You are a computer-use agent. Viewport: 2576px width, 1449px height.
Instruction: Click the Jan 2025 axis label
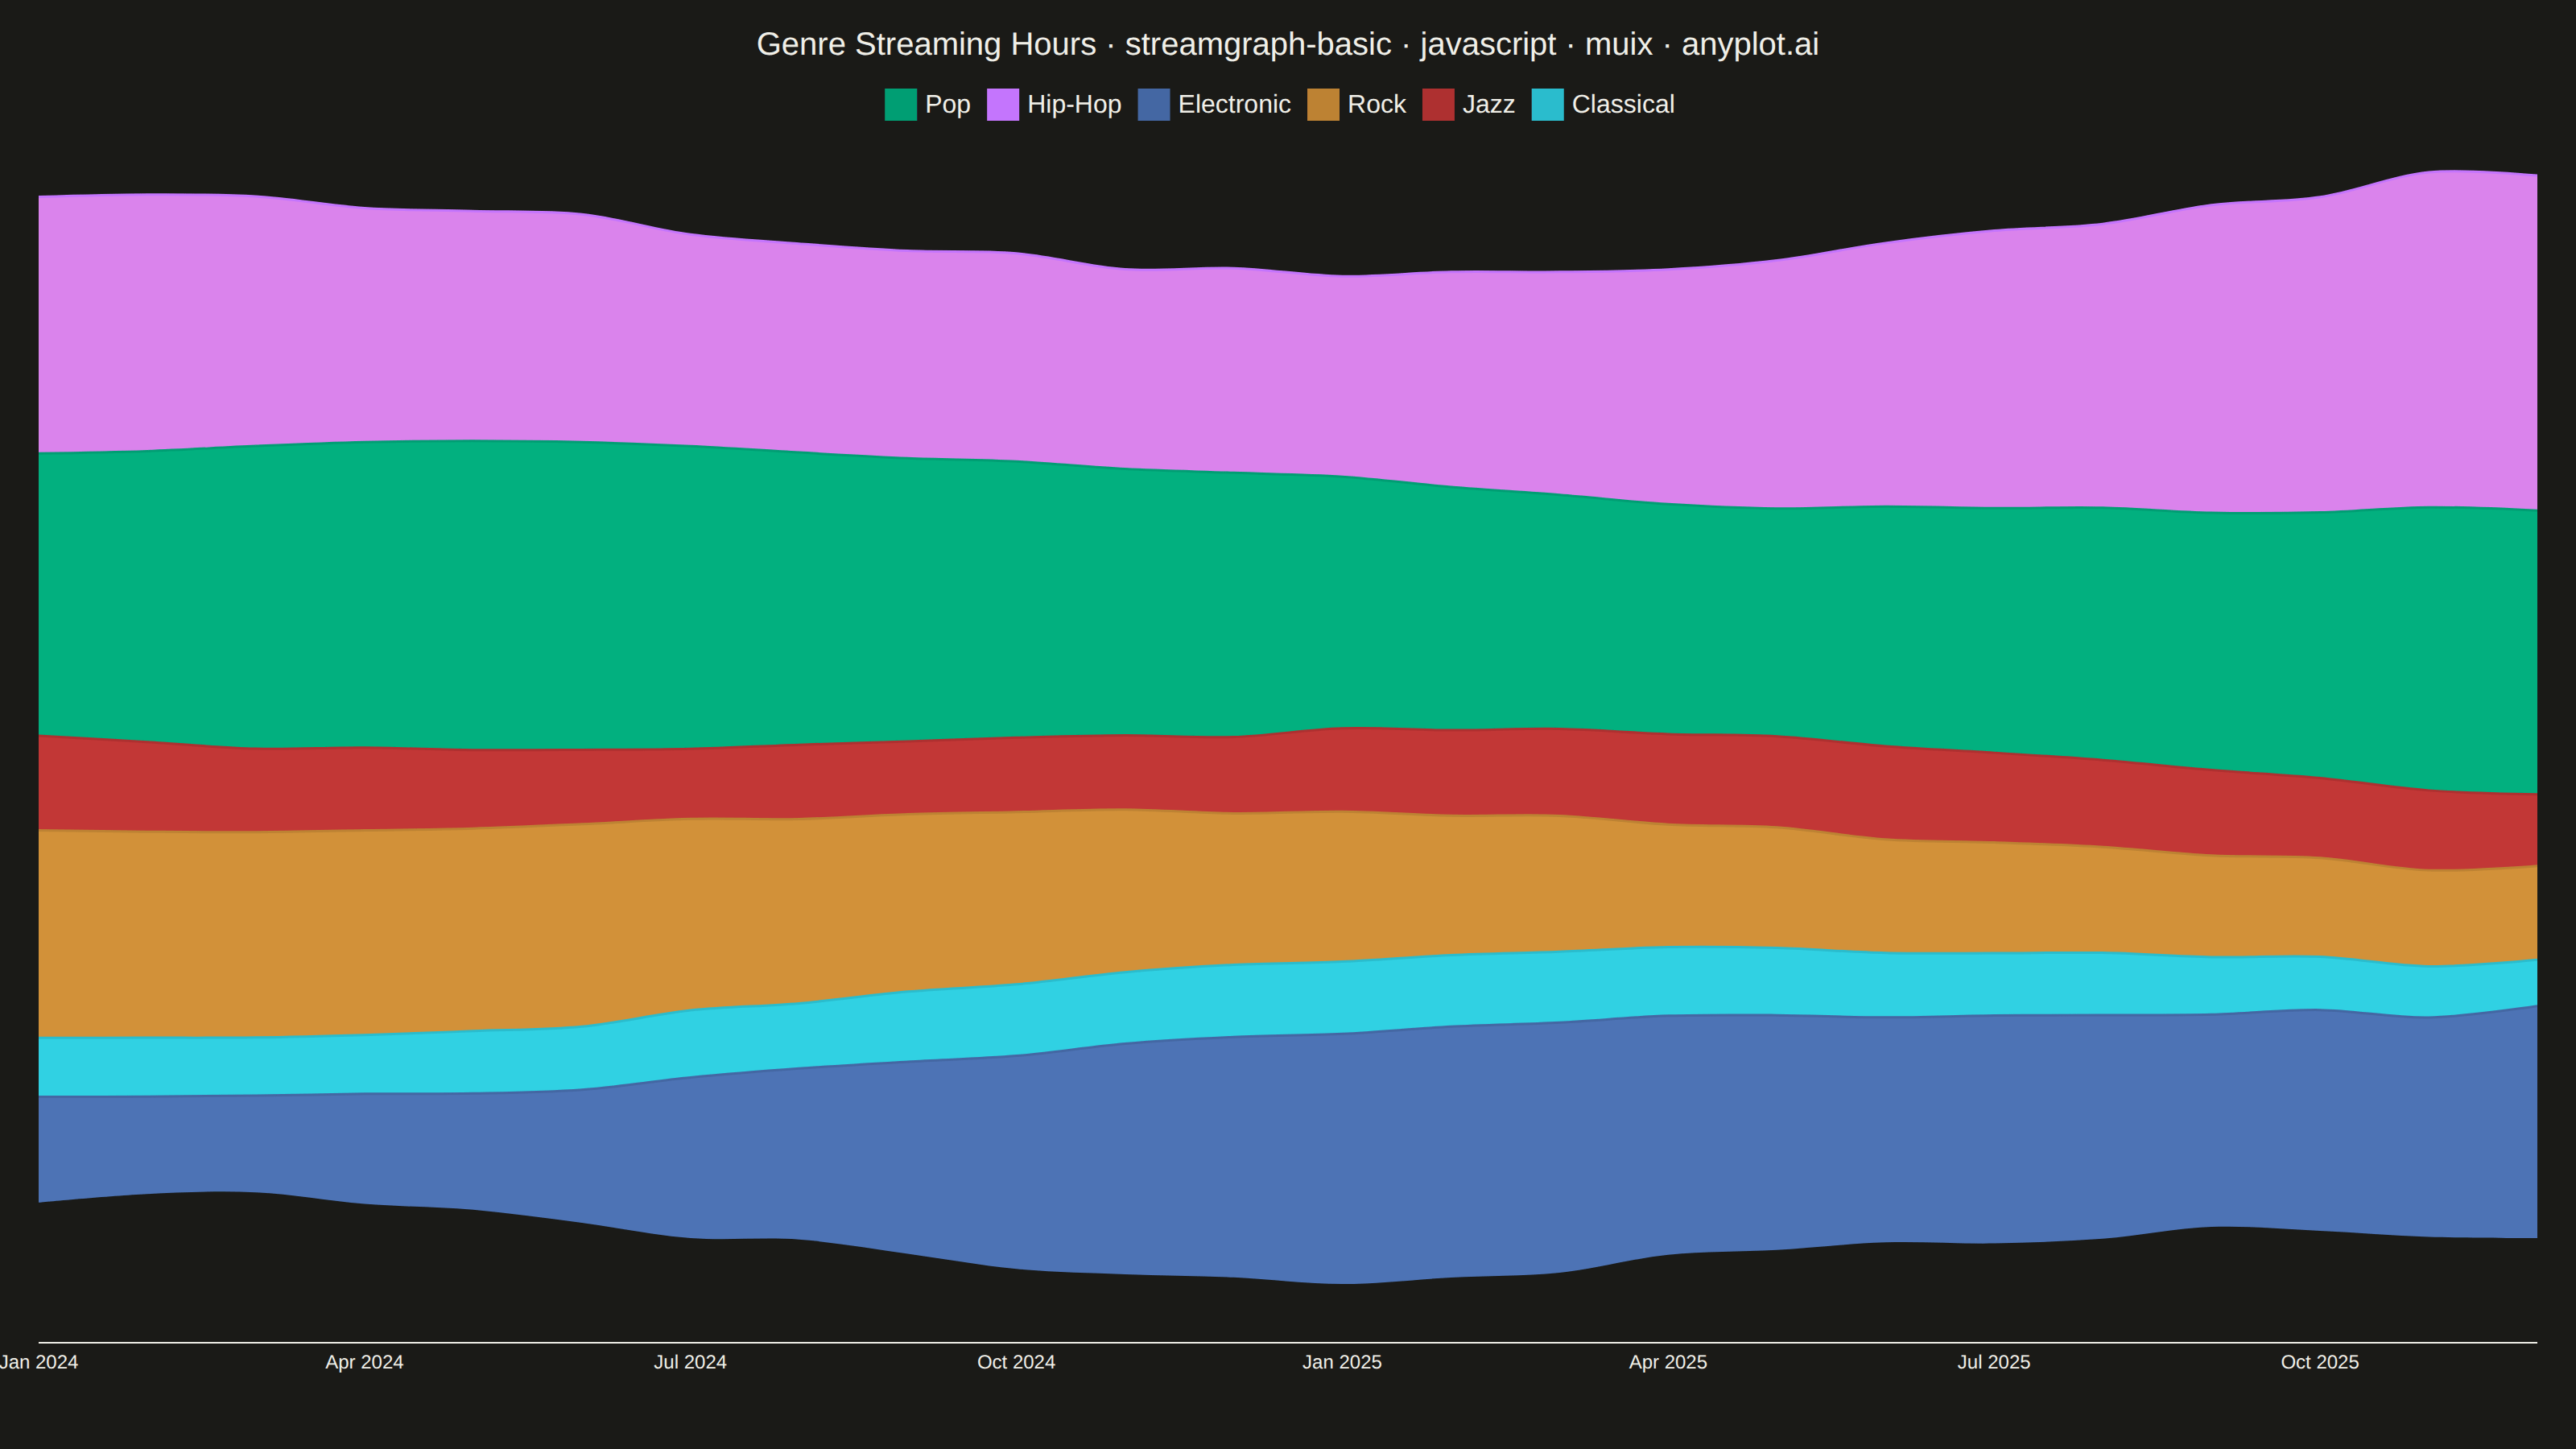coord(1342,1362)
